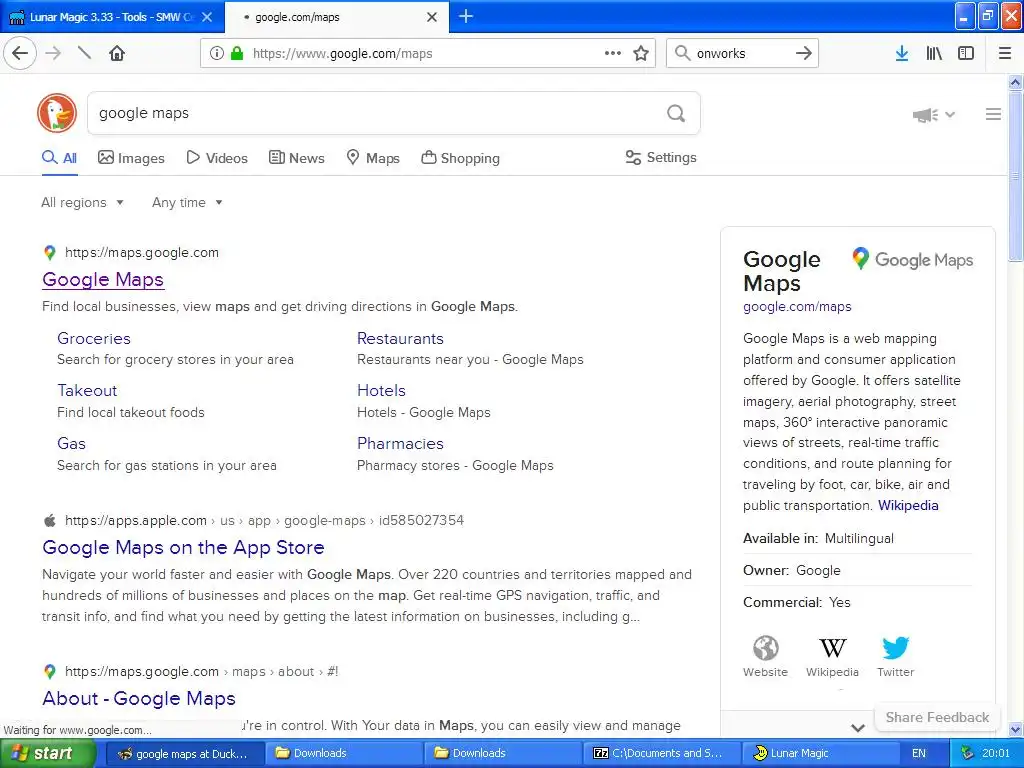Open google.com/maps link in infobox
This screenshot has height=768, width=1024.
797,306
